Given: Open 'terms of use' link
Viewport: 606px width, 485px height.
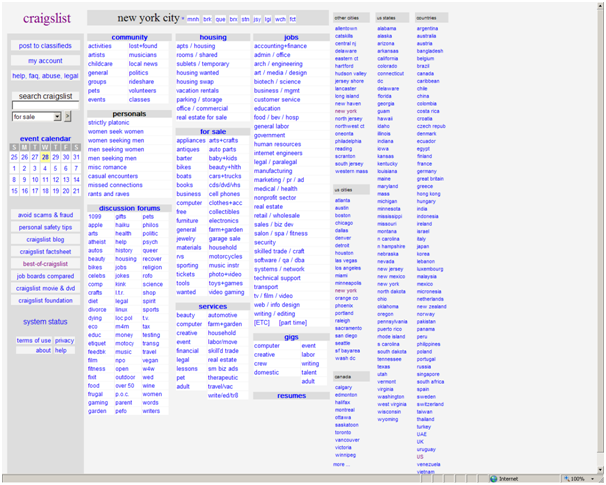Looking at the screenshot, I should [x=34, y=340].
